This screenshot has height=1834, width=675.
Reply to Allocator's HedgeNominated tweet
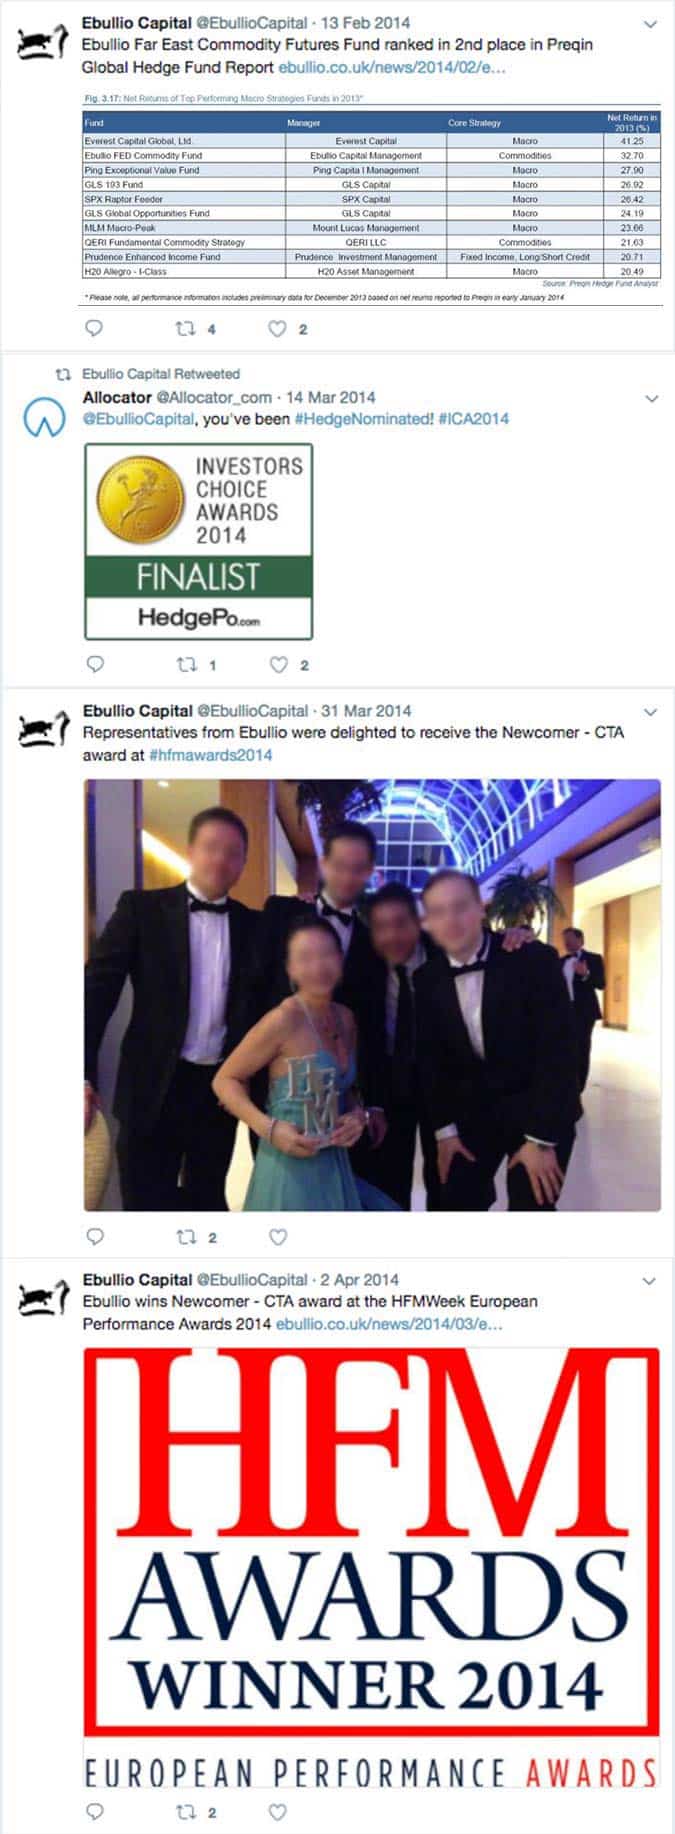[x=95, y=663]
